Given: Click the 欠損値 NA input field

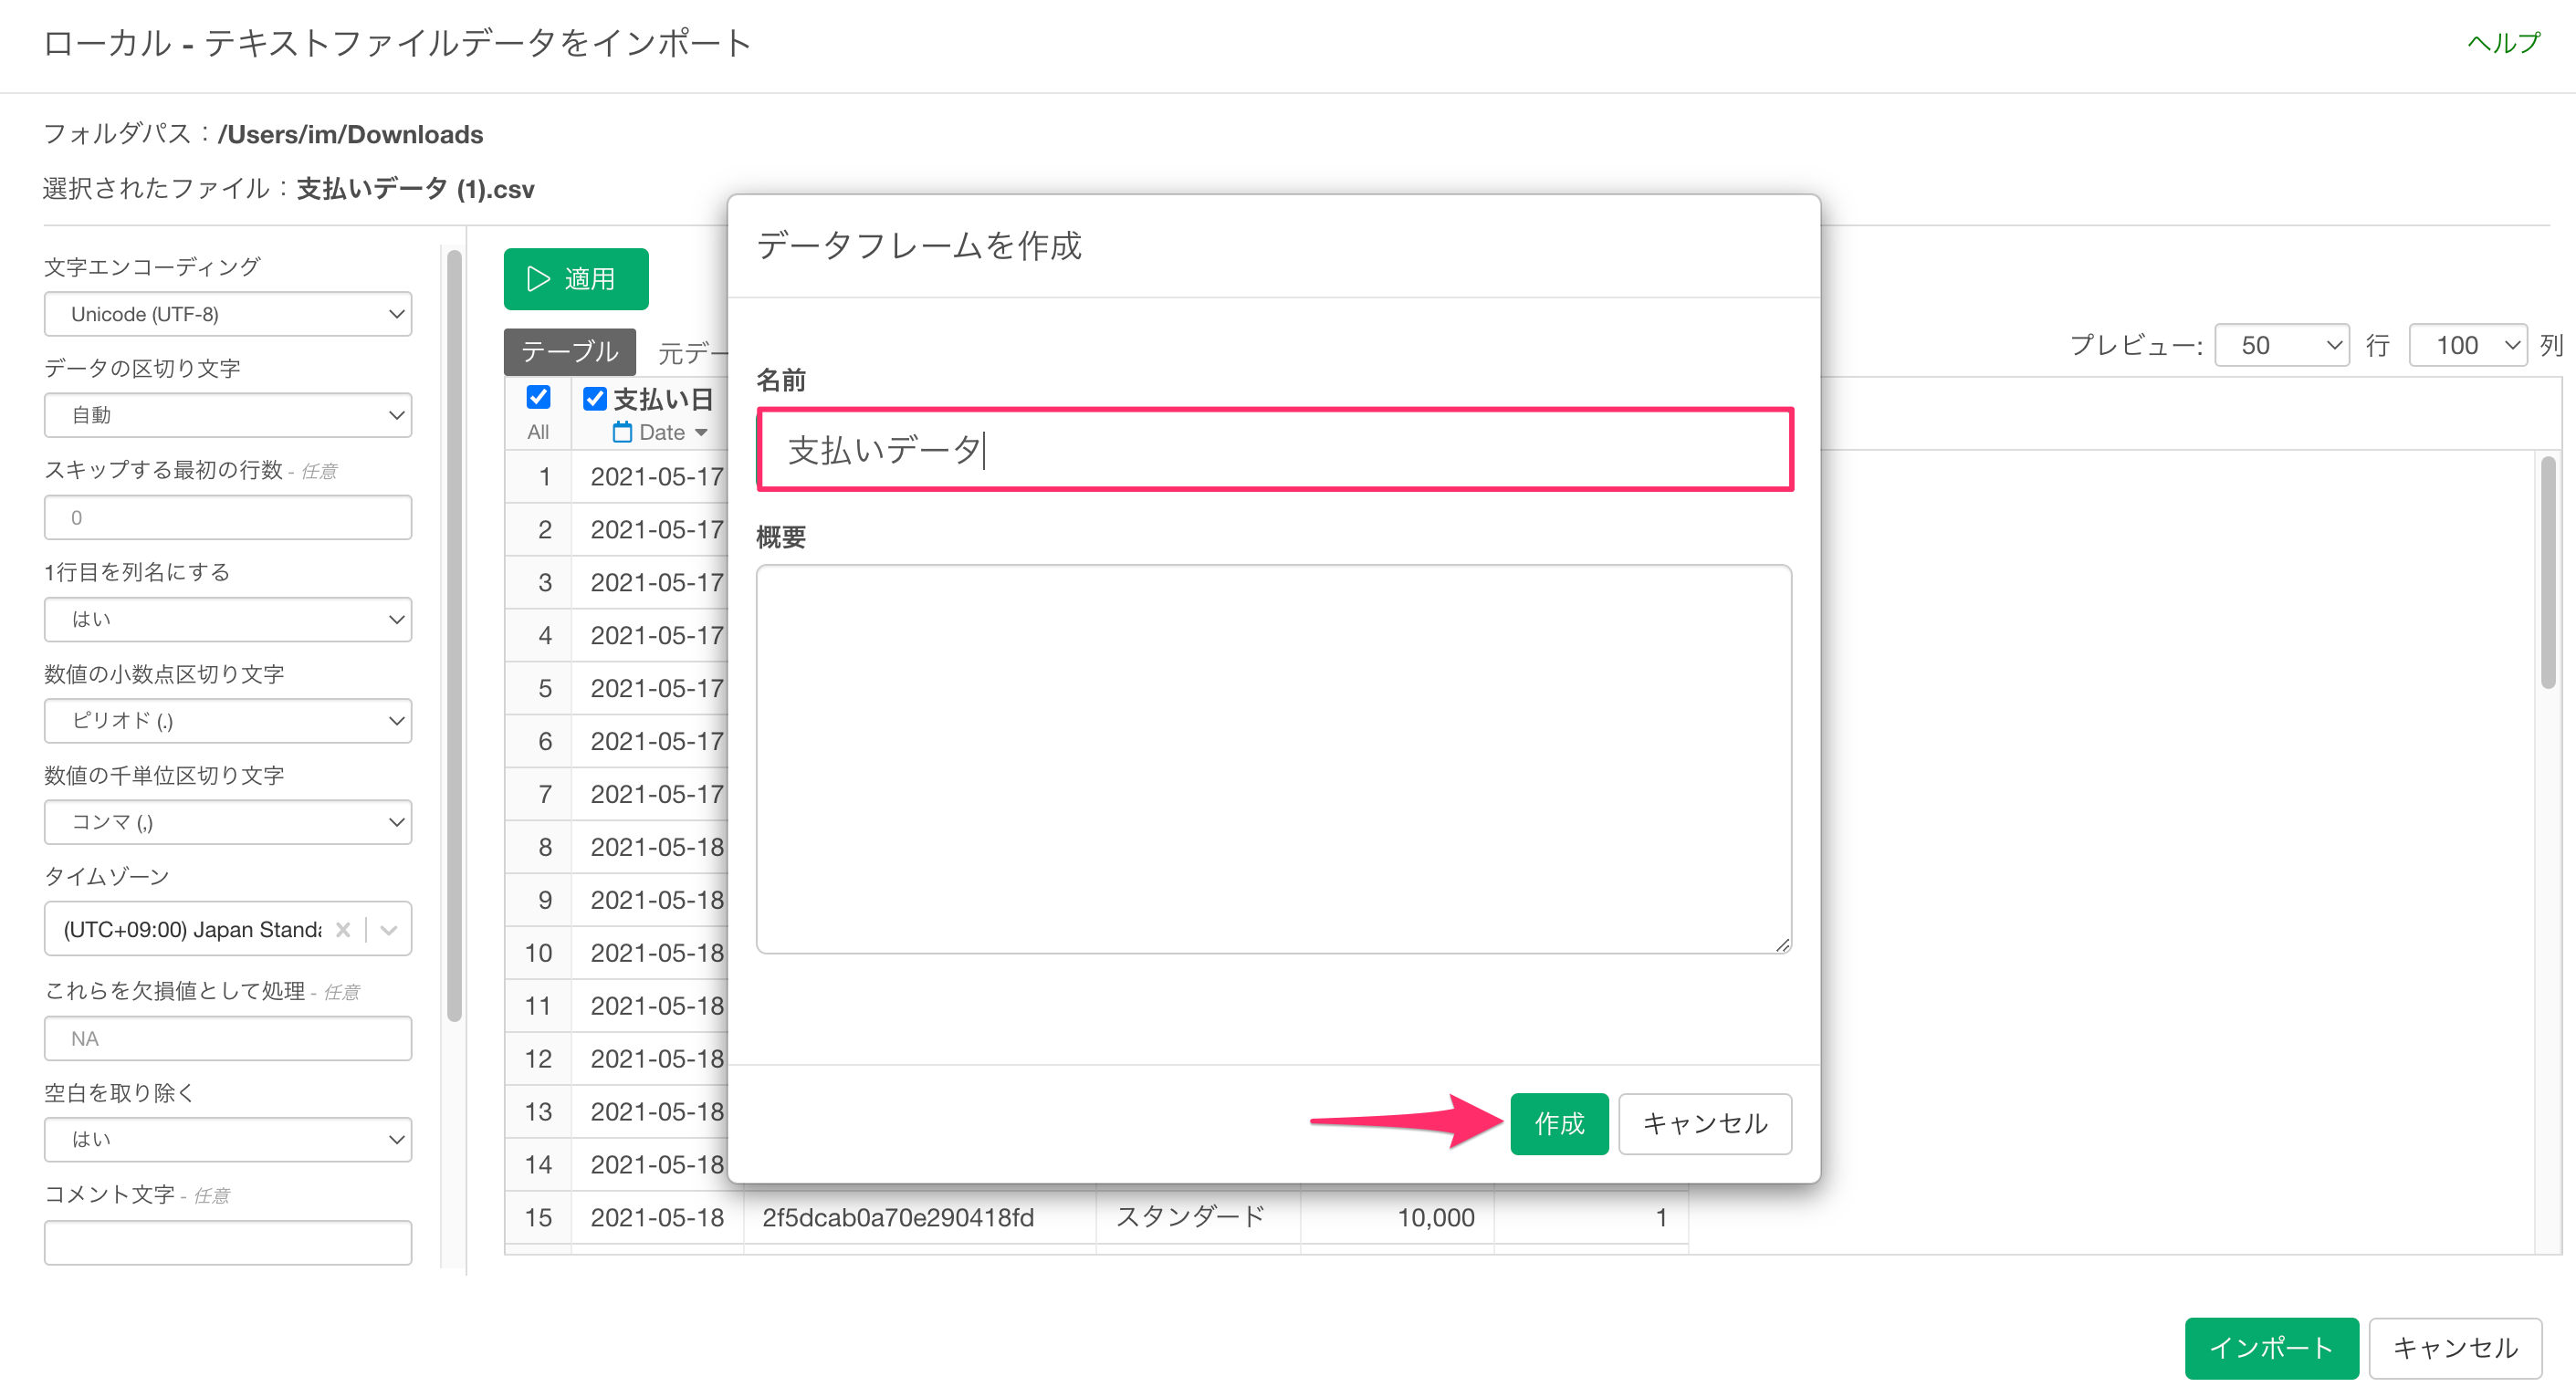Looking at the screenshot, I should point(228,1038).
